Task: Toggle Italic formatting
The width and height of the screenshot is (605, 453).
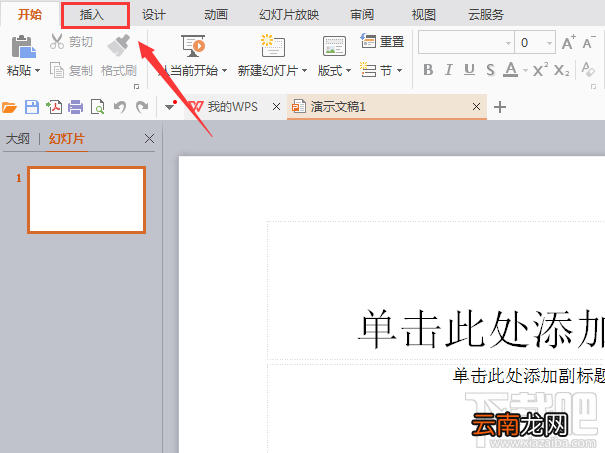Action: [448, 70]
